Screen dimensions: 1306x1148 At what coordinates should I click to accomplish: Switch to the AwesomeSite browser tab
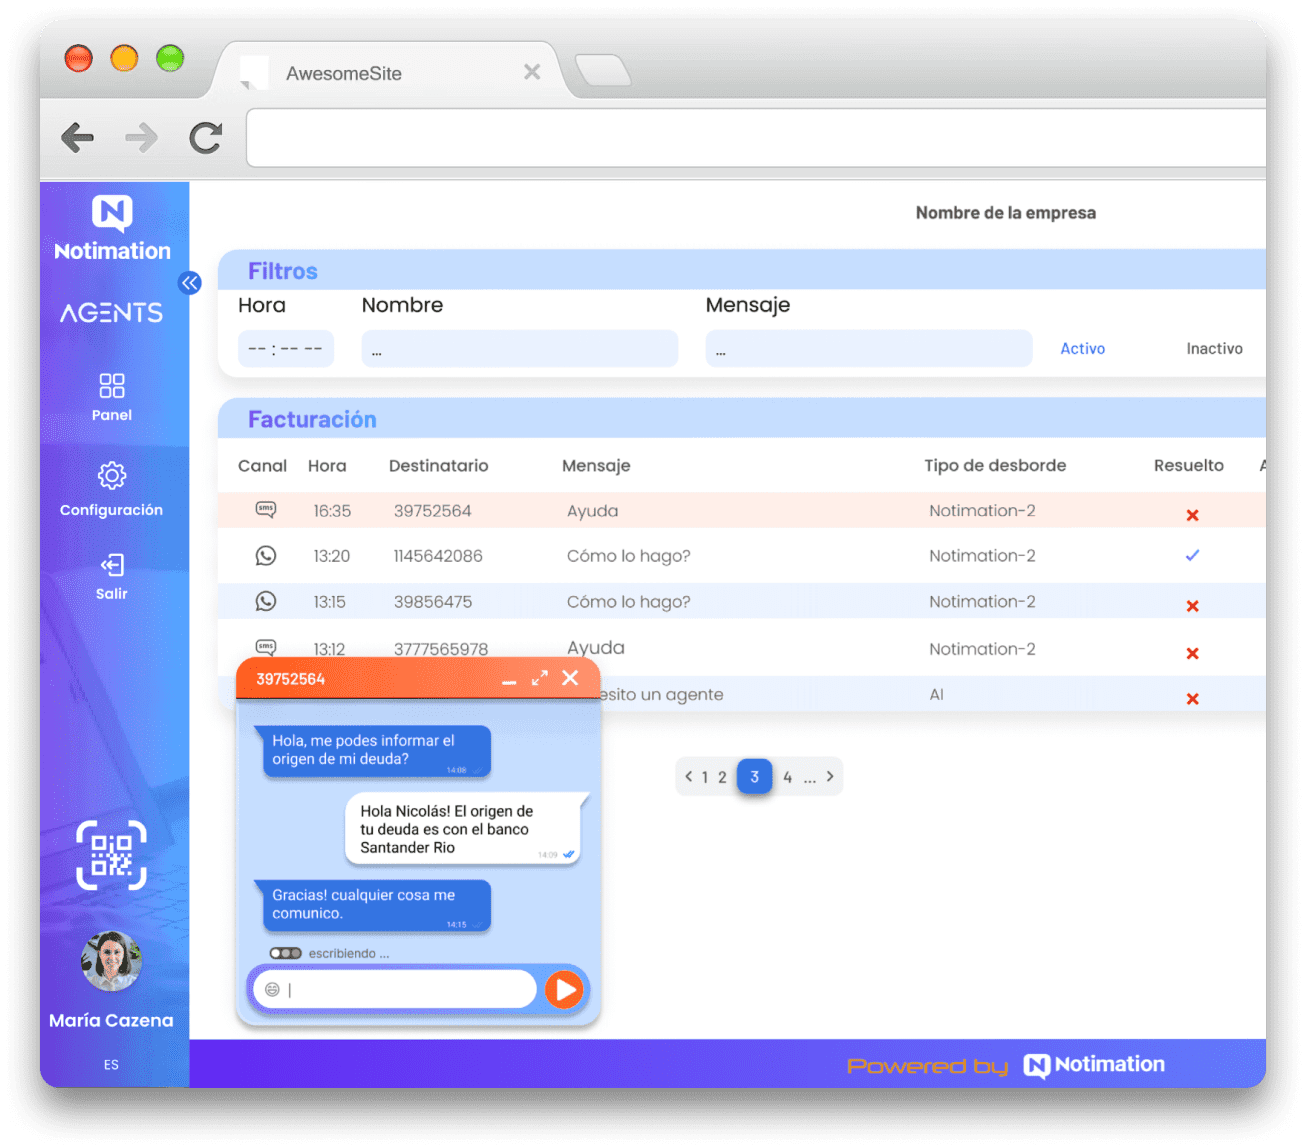[x=344, y=73]
